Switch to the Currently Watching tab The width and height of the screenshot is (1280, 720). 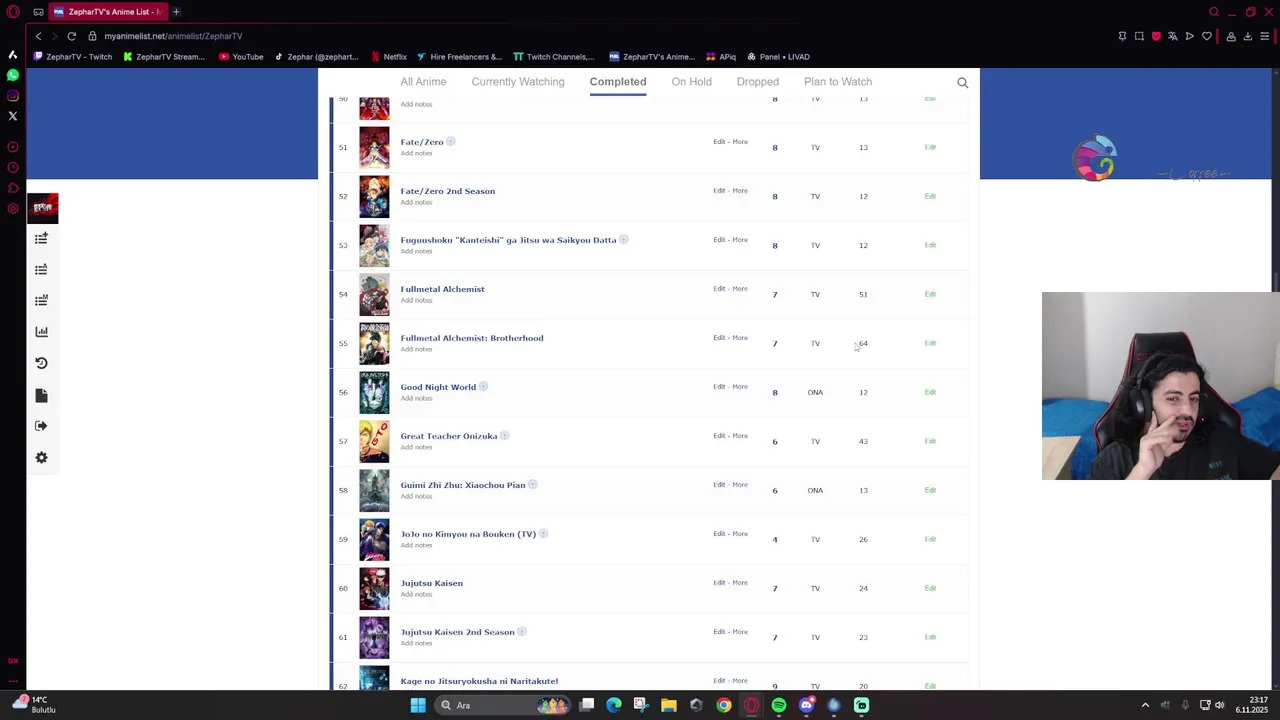[x=518, y=82]
